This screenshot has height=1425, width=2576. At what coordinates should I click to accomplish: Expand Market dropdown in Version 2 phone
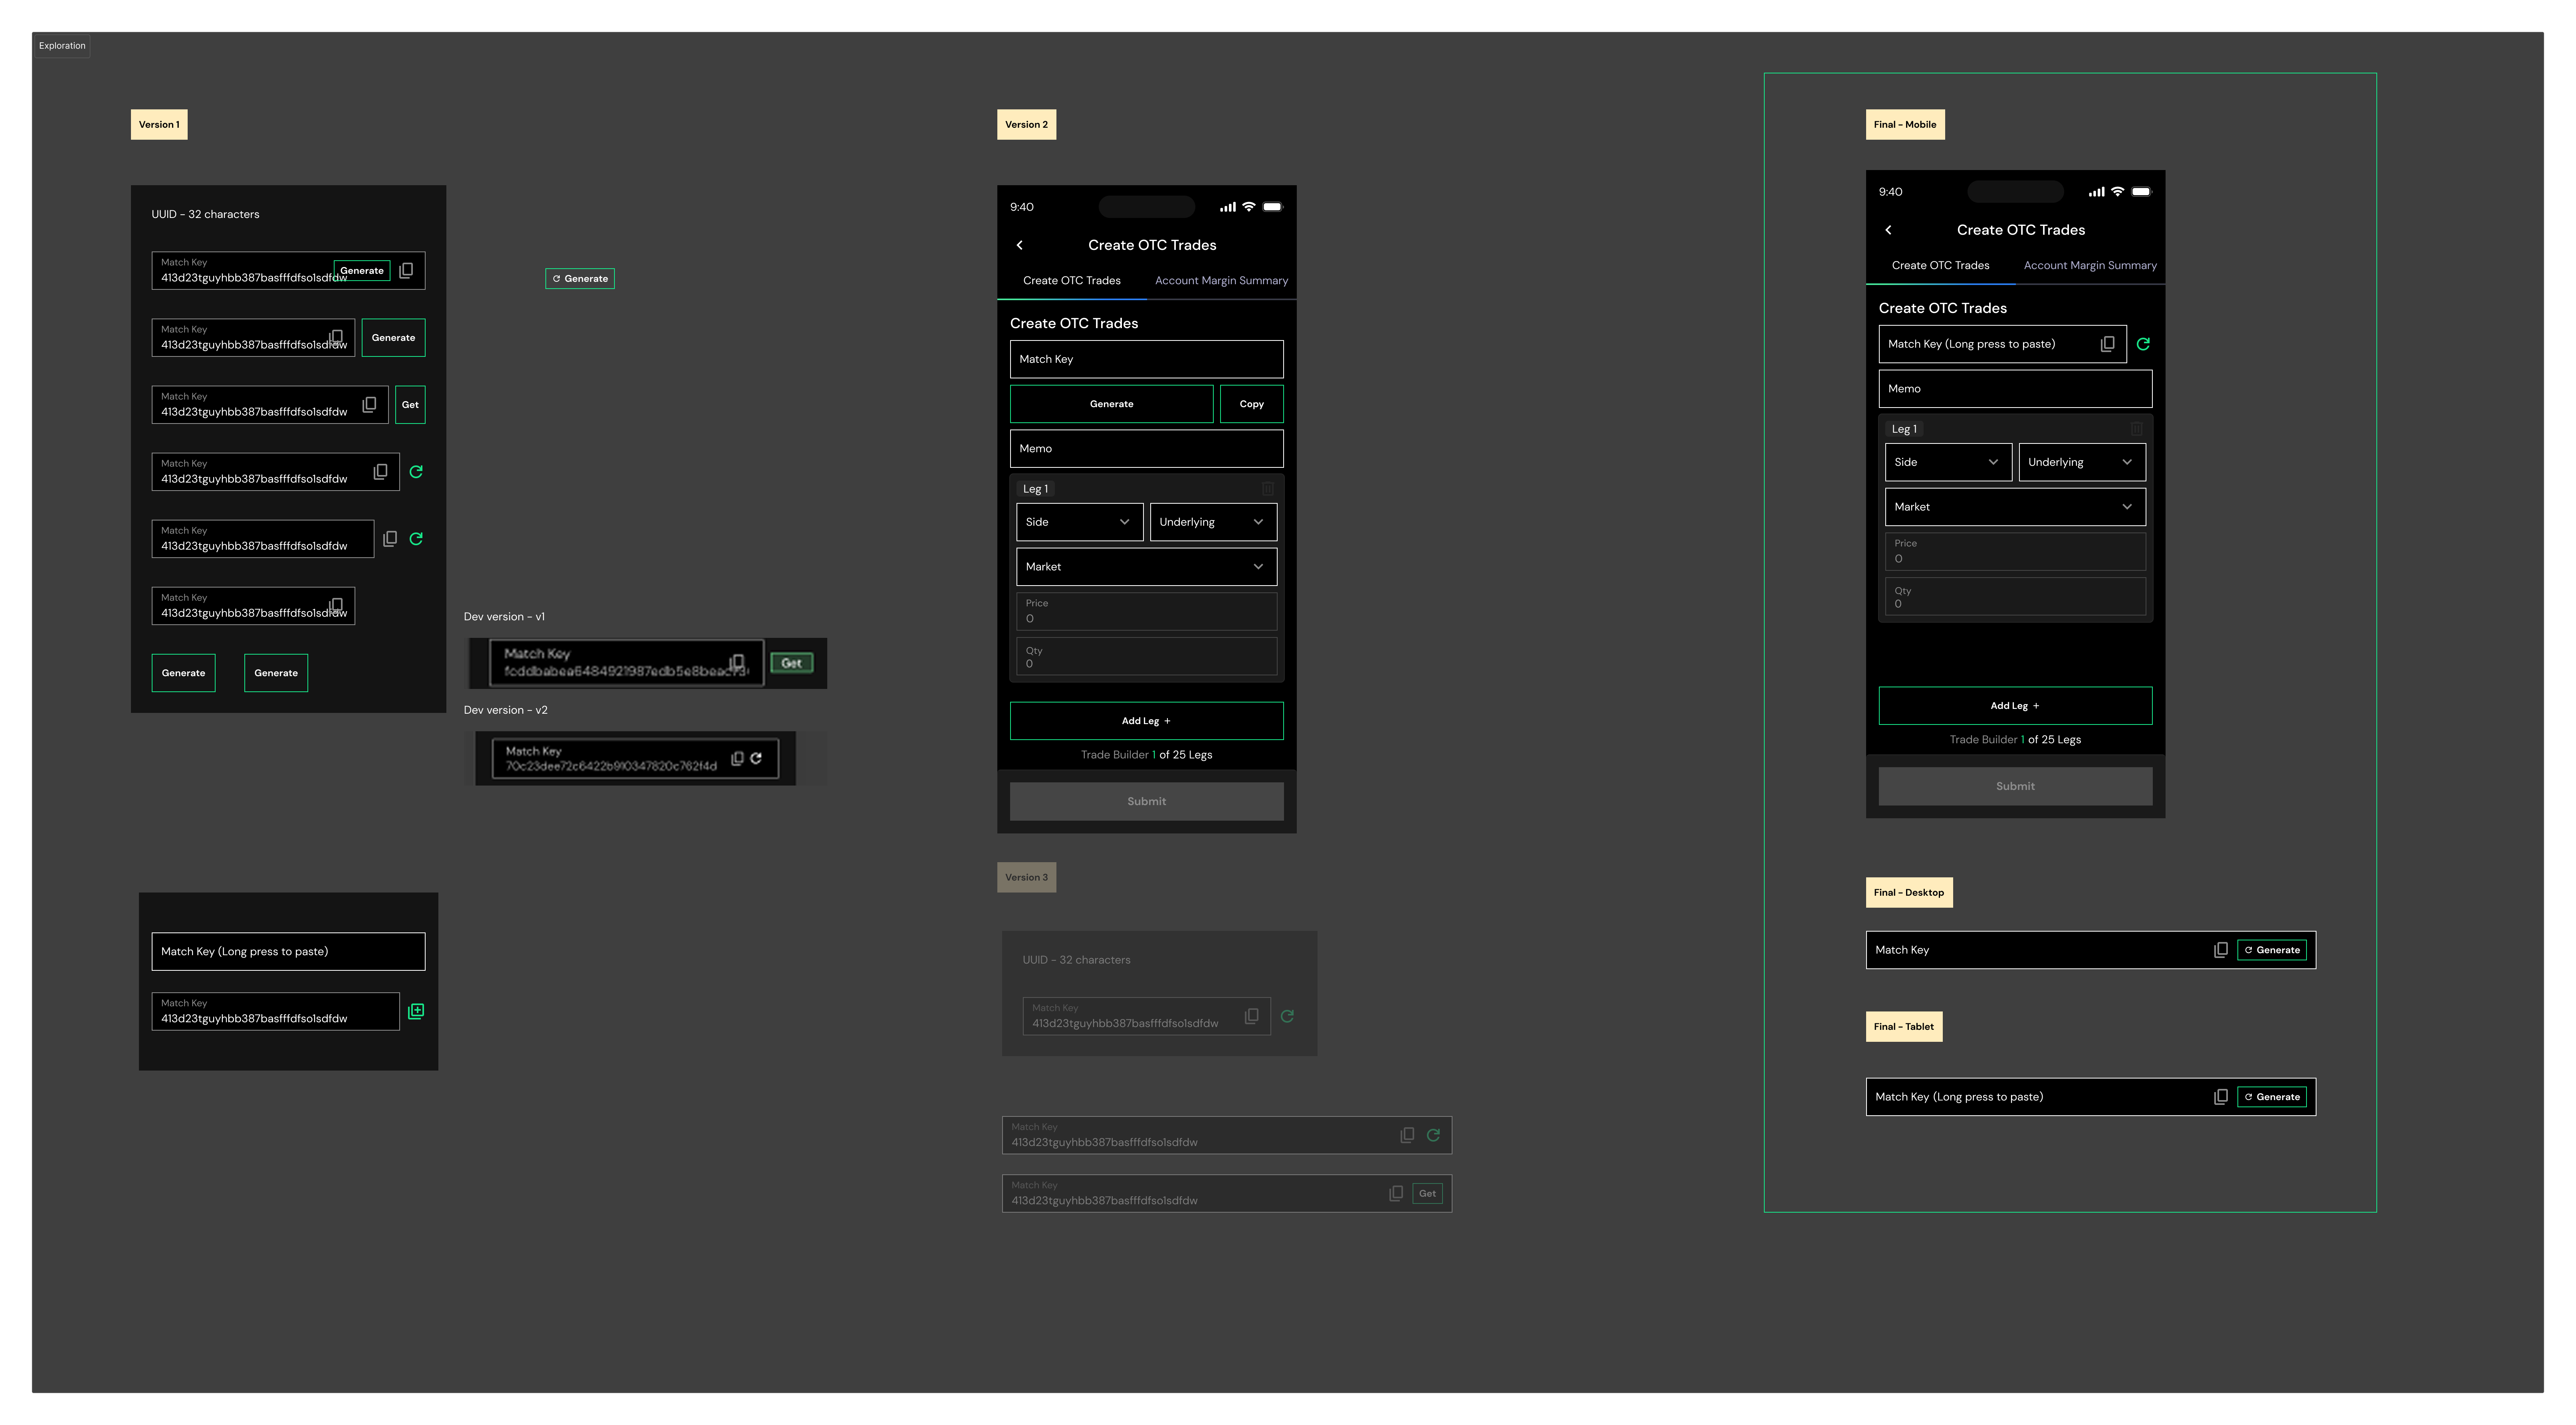[1146, 567]
